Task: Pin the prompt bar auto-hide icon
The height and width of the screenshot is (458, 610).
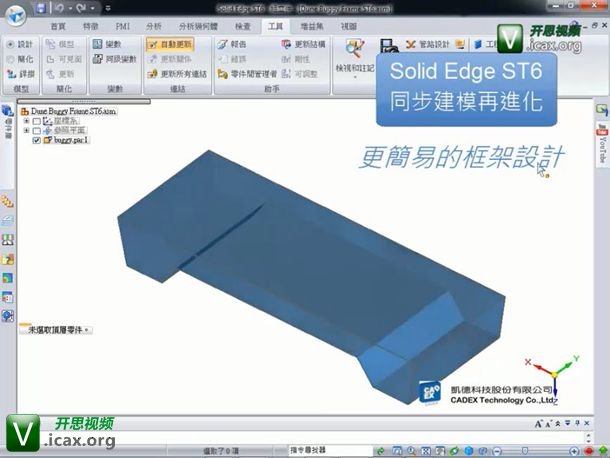Action: click(577, 423)
